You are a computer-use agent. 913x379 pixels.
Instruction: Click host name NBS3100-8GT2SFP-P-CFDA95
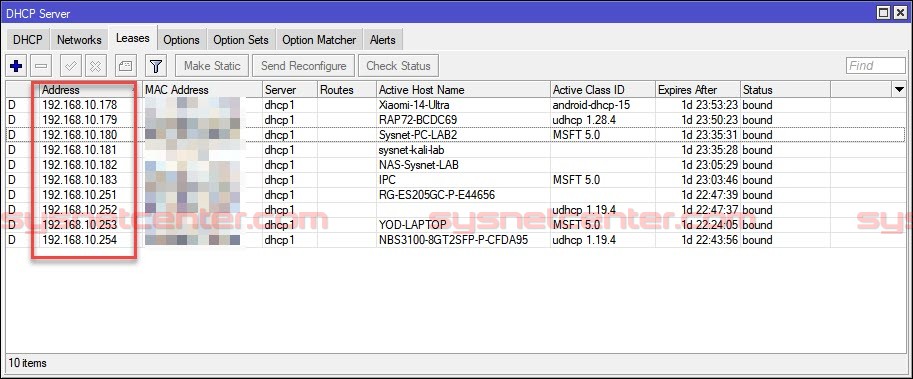pos(453,240)
